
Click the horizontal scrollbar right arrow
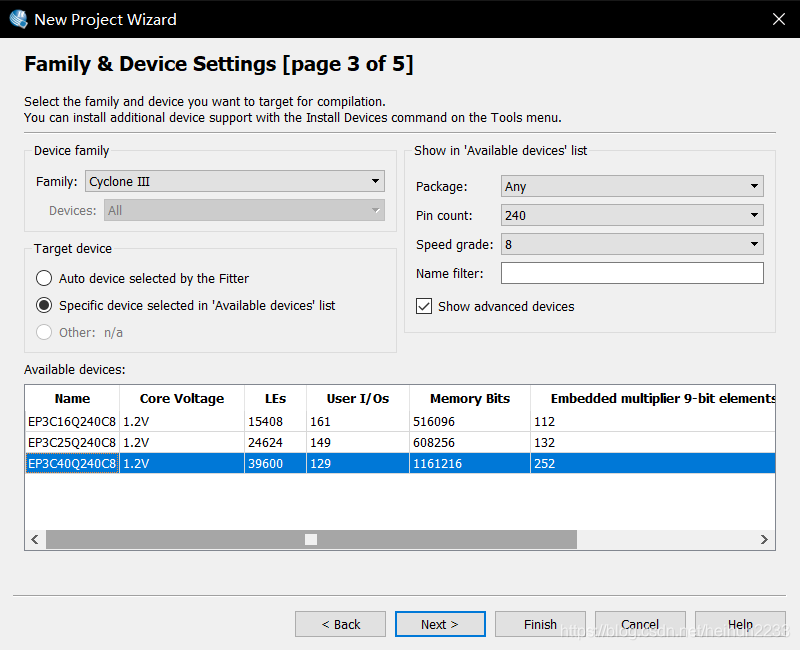coord(764,539)
